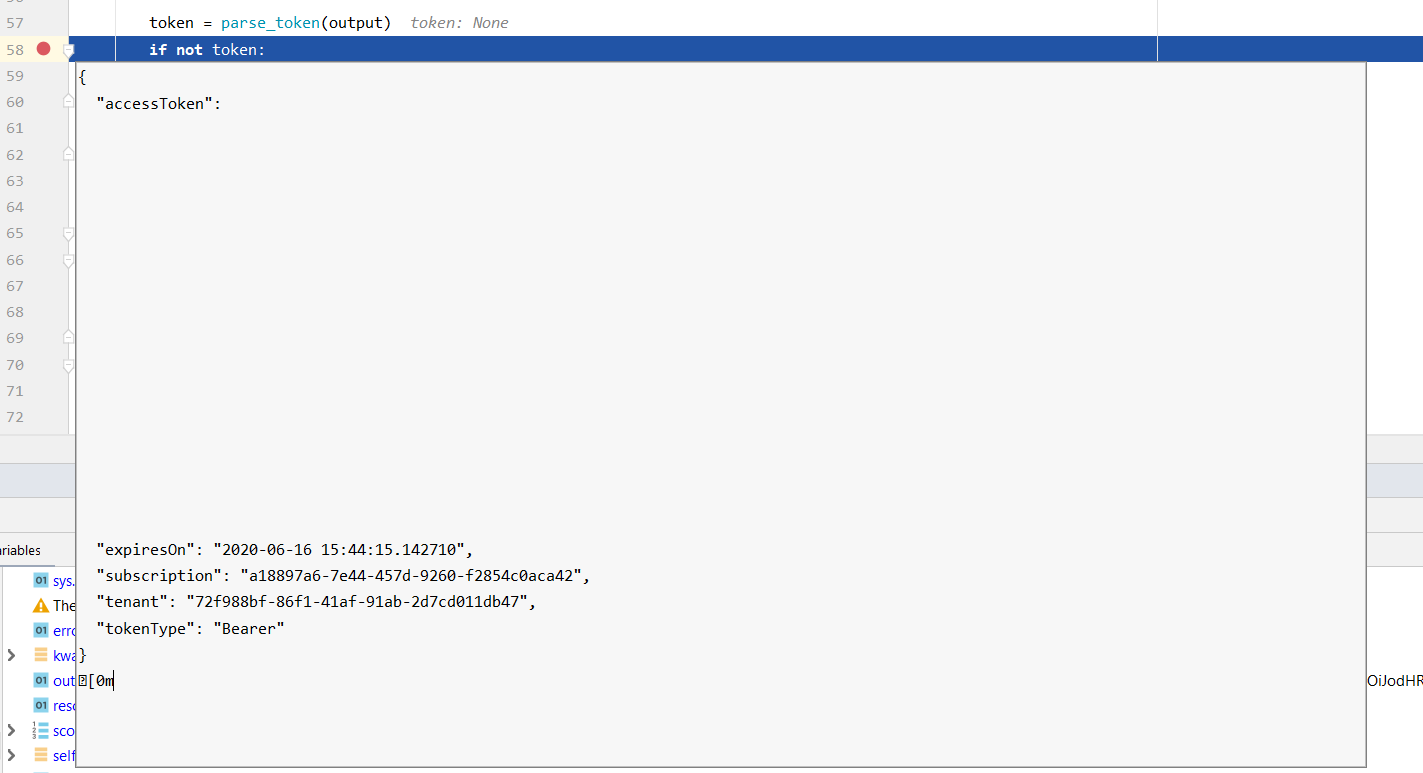Screen dimensions: 1423x773
Task: Click line number 64 in the gutter
Action: (15, 207)
